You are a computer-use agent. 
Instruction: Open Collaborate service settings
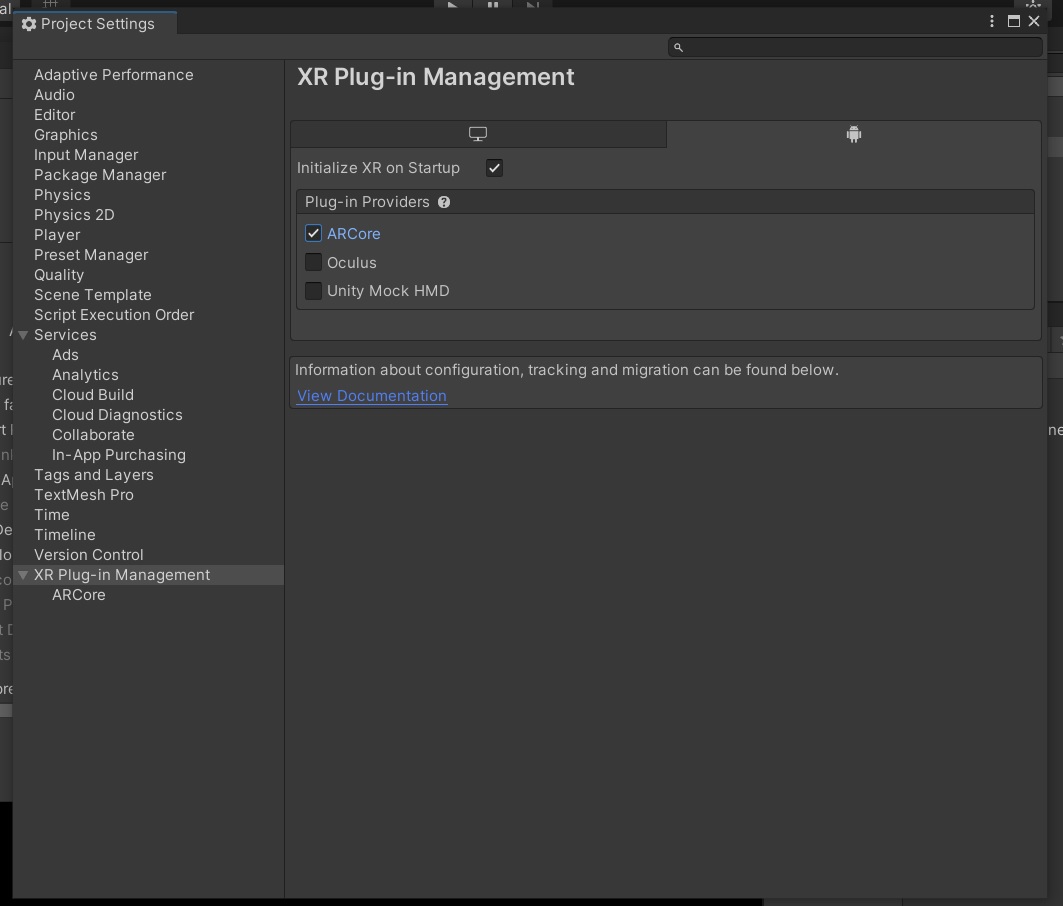94,435
